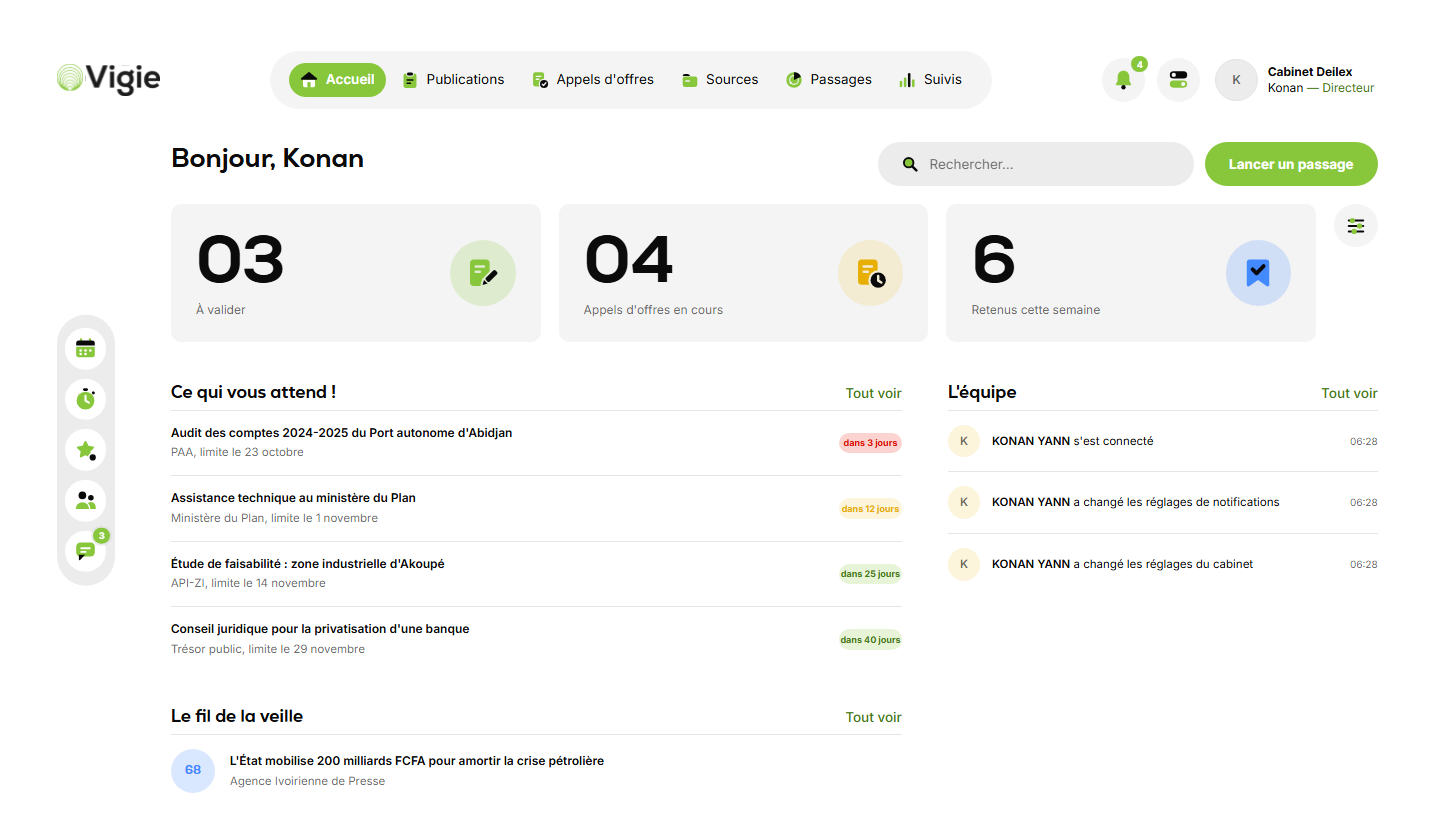Screen dimensions: 1440x820
Task: Open the Appels d'offres en cours card
Action: coord(744,273)
